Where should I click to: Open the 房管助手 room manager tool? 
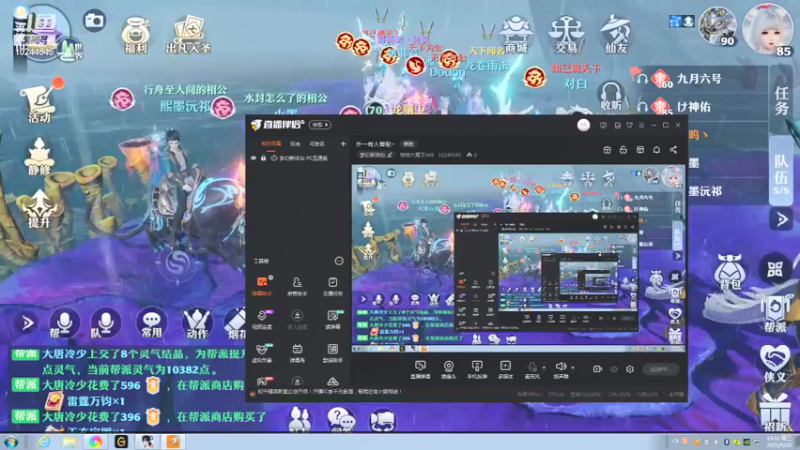tap(297, 286)
